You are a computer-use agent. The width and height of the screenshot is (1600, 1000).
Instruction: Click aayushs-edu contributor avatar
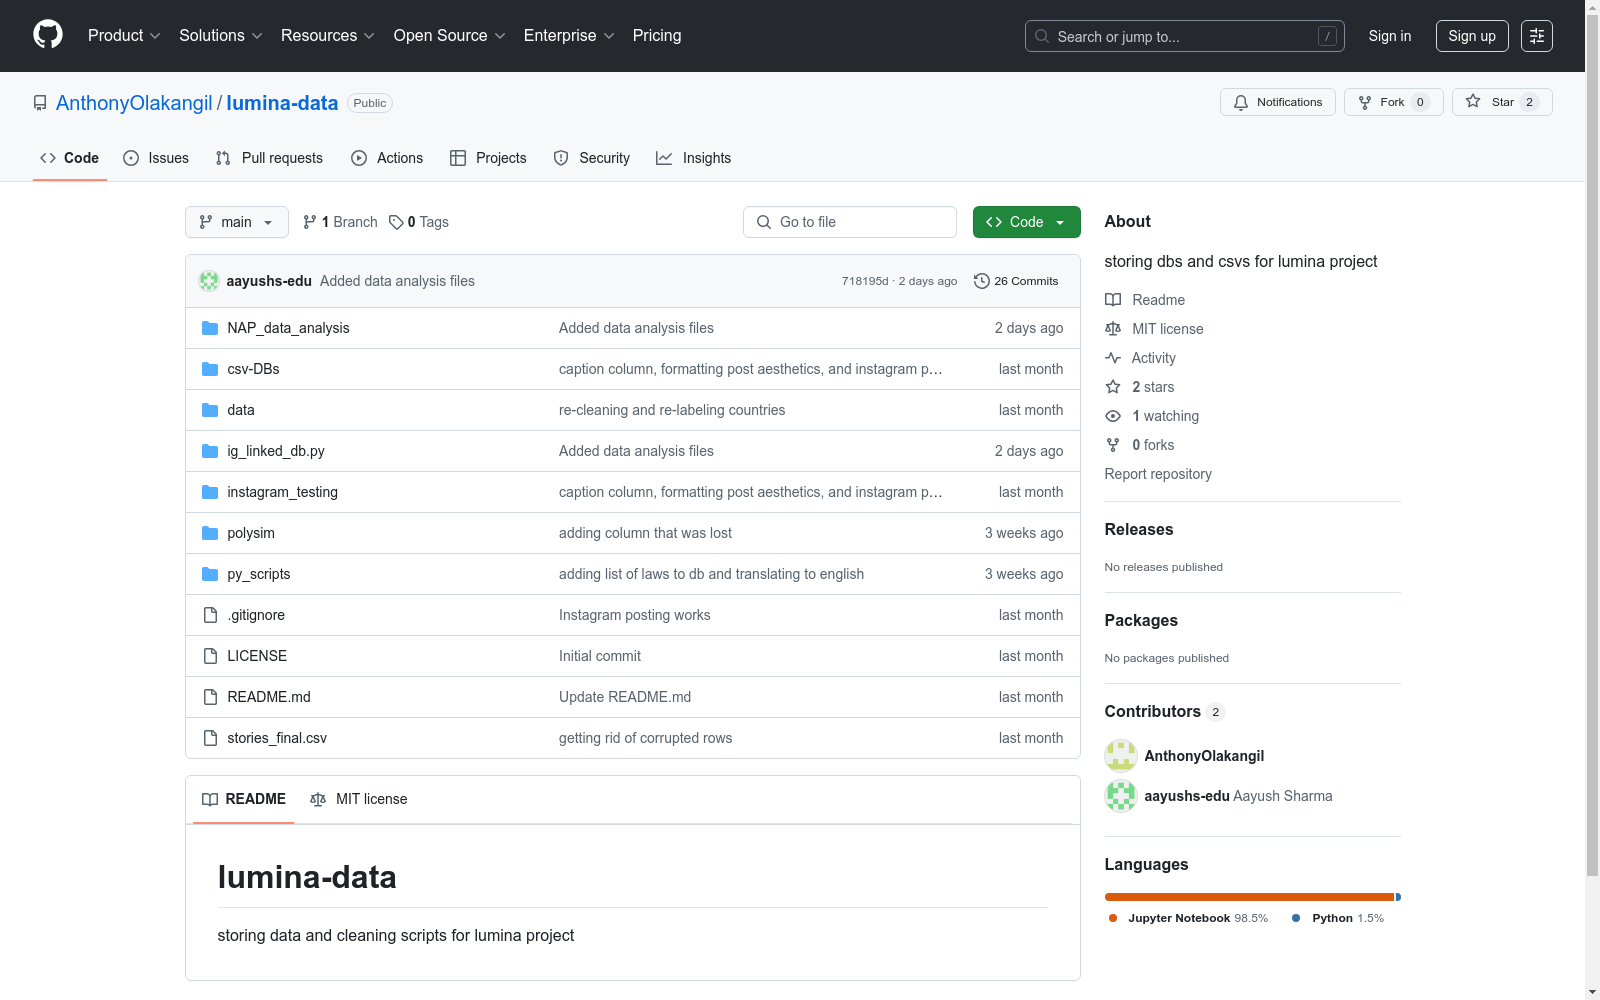click(x=1121, y=796)
